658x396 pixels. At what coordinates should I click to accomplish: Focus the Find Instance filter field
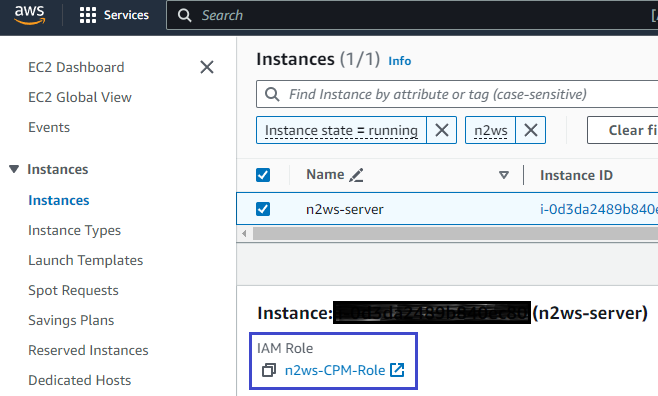pyautogui.click(x=457, y=94)
